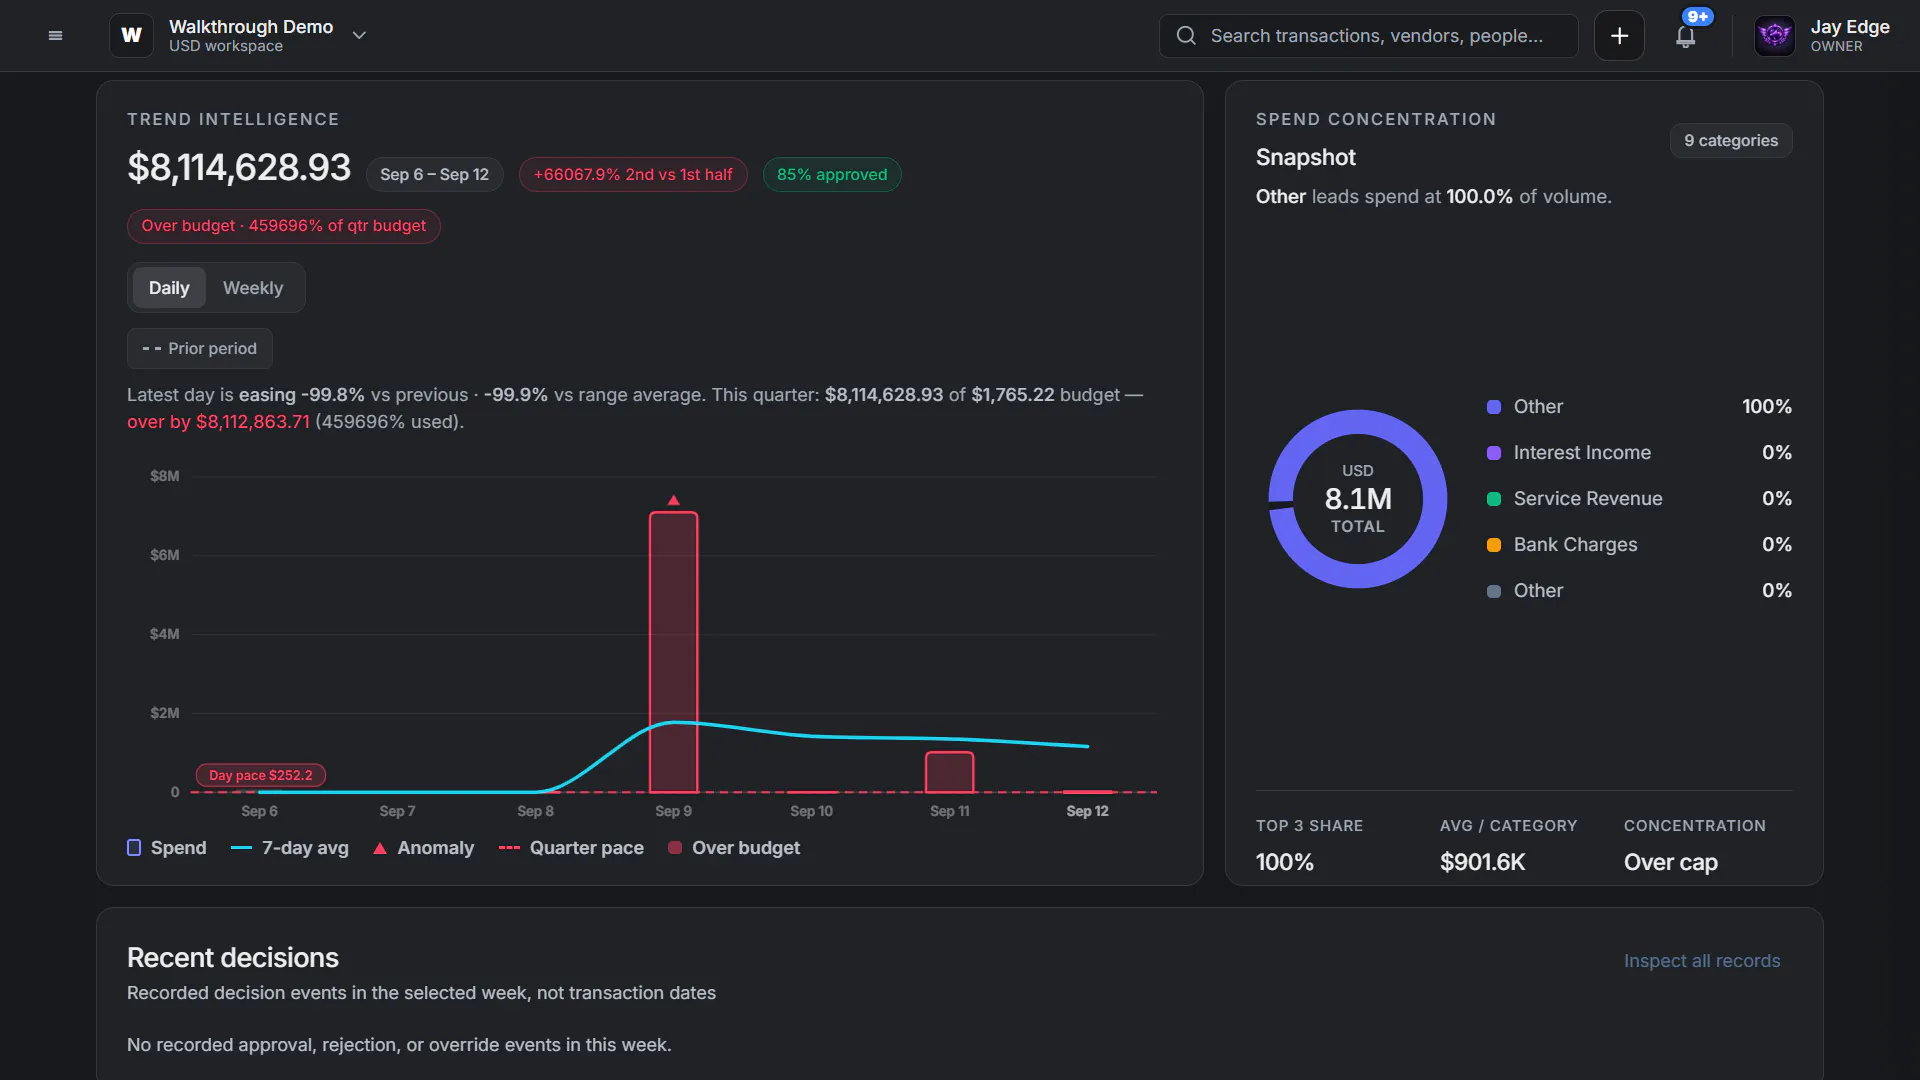Viewport: 1920px width, 1080px height.
Task: Toggle the Anomaly legend entry
Action: coord(424,848)
